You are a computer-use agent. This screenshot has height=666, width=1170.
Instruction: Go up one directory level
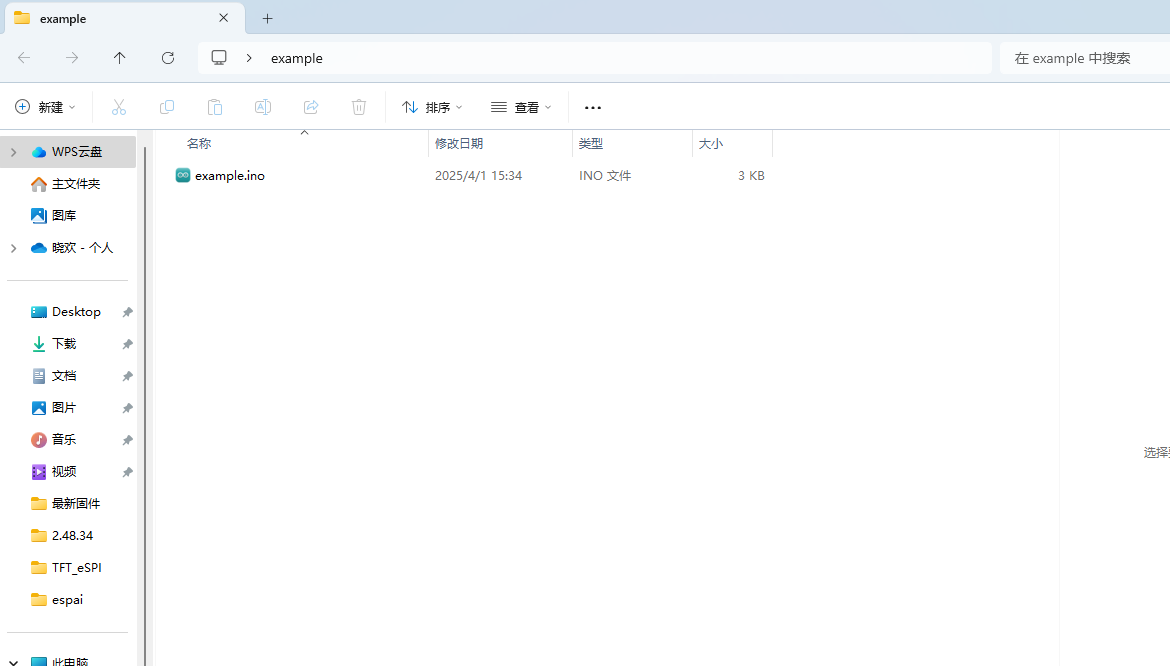pyautogui.click(x=120, y=58)
